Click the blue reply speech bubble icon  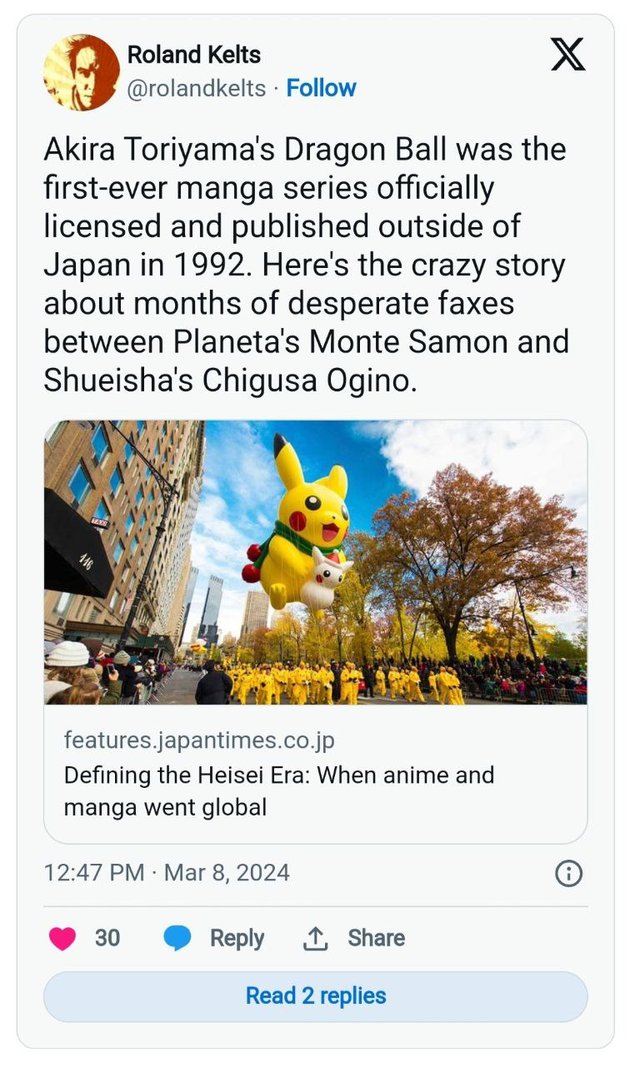pos(177,938)
